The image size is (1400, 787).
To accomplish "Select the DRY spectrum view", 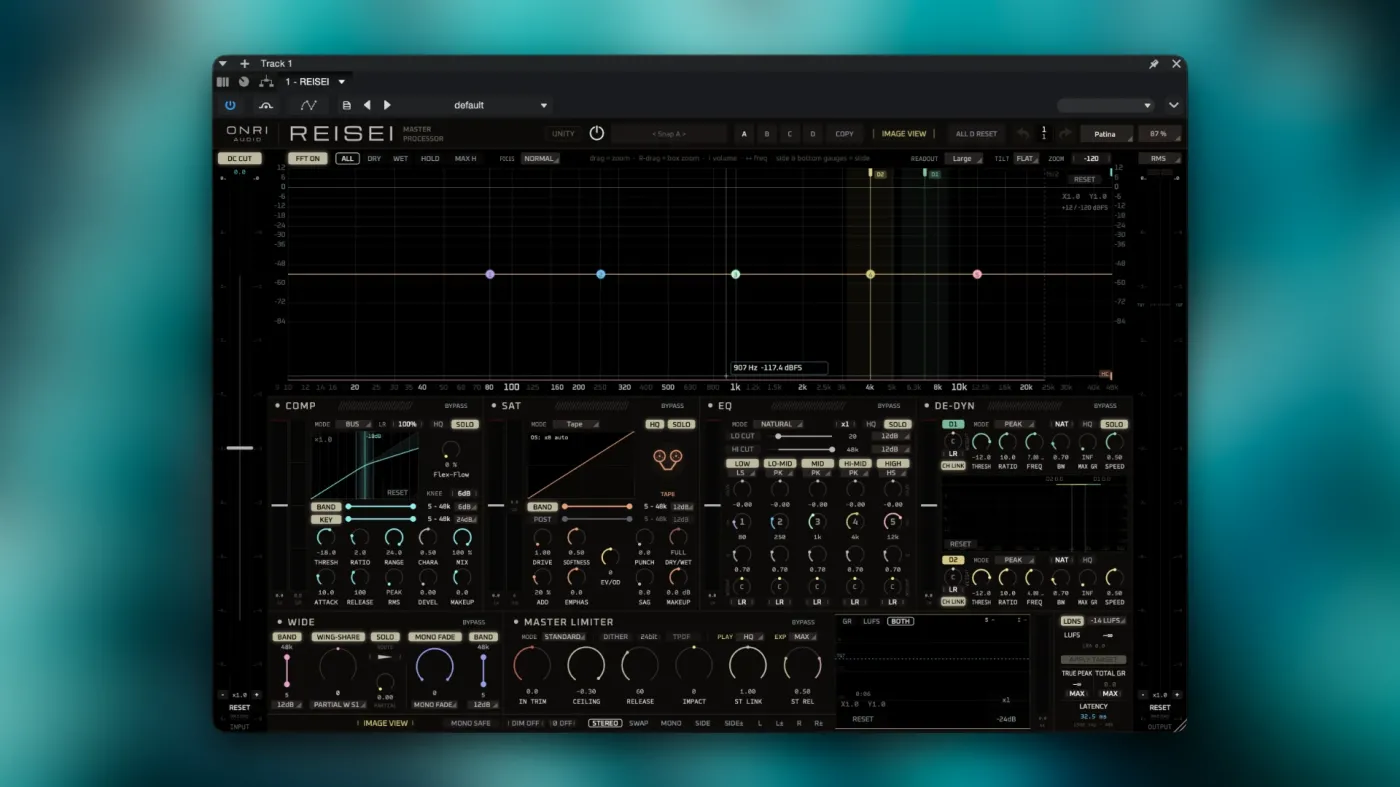I will [374, 159].
